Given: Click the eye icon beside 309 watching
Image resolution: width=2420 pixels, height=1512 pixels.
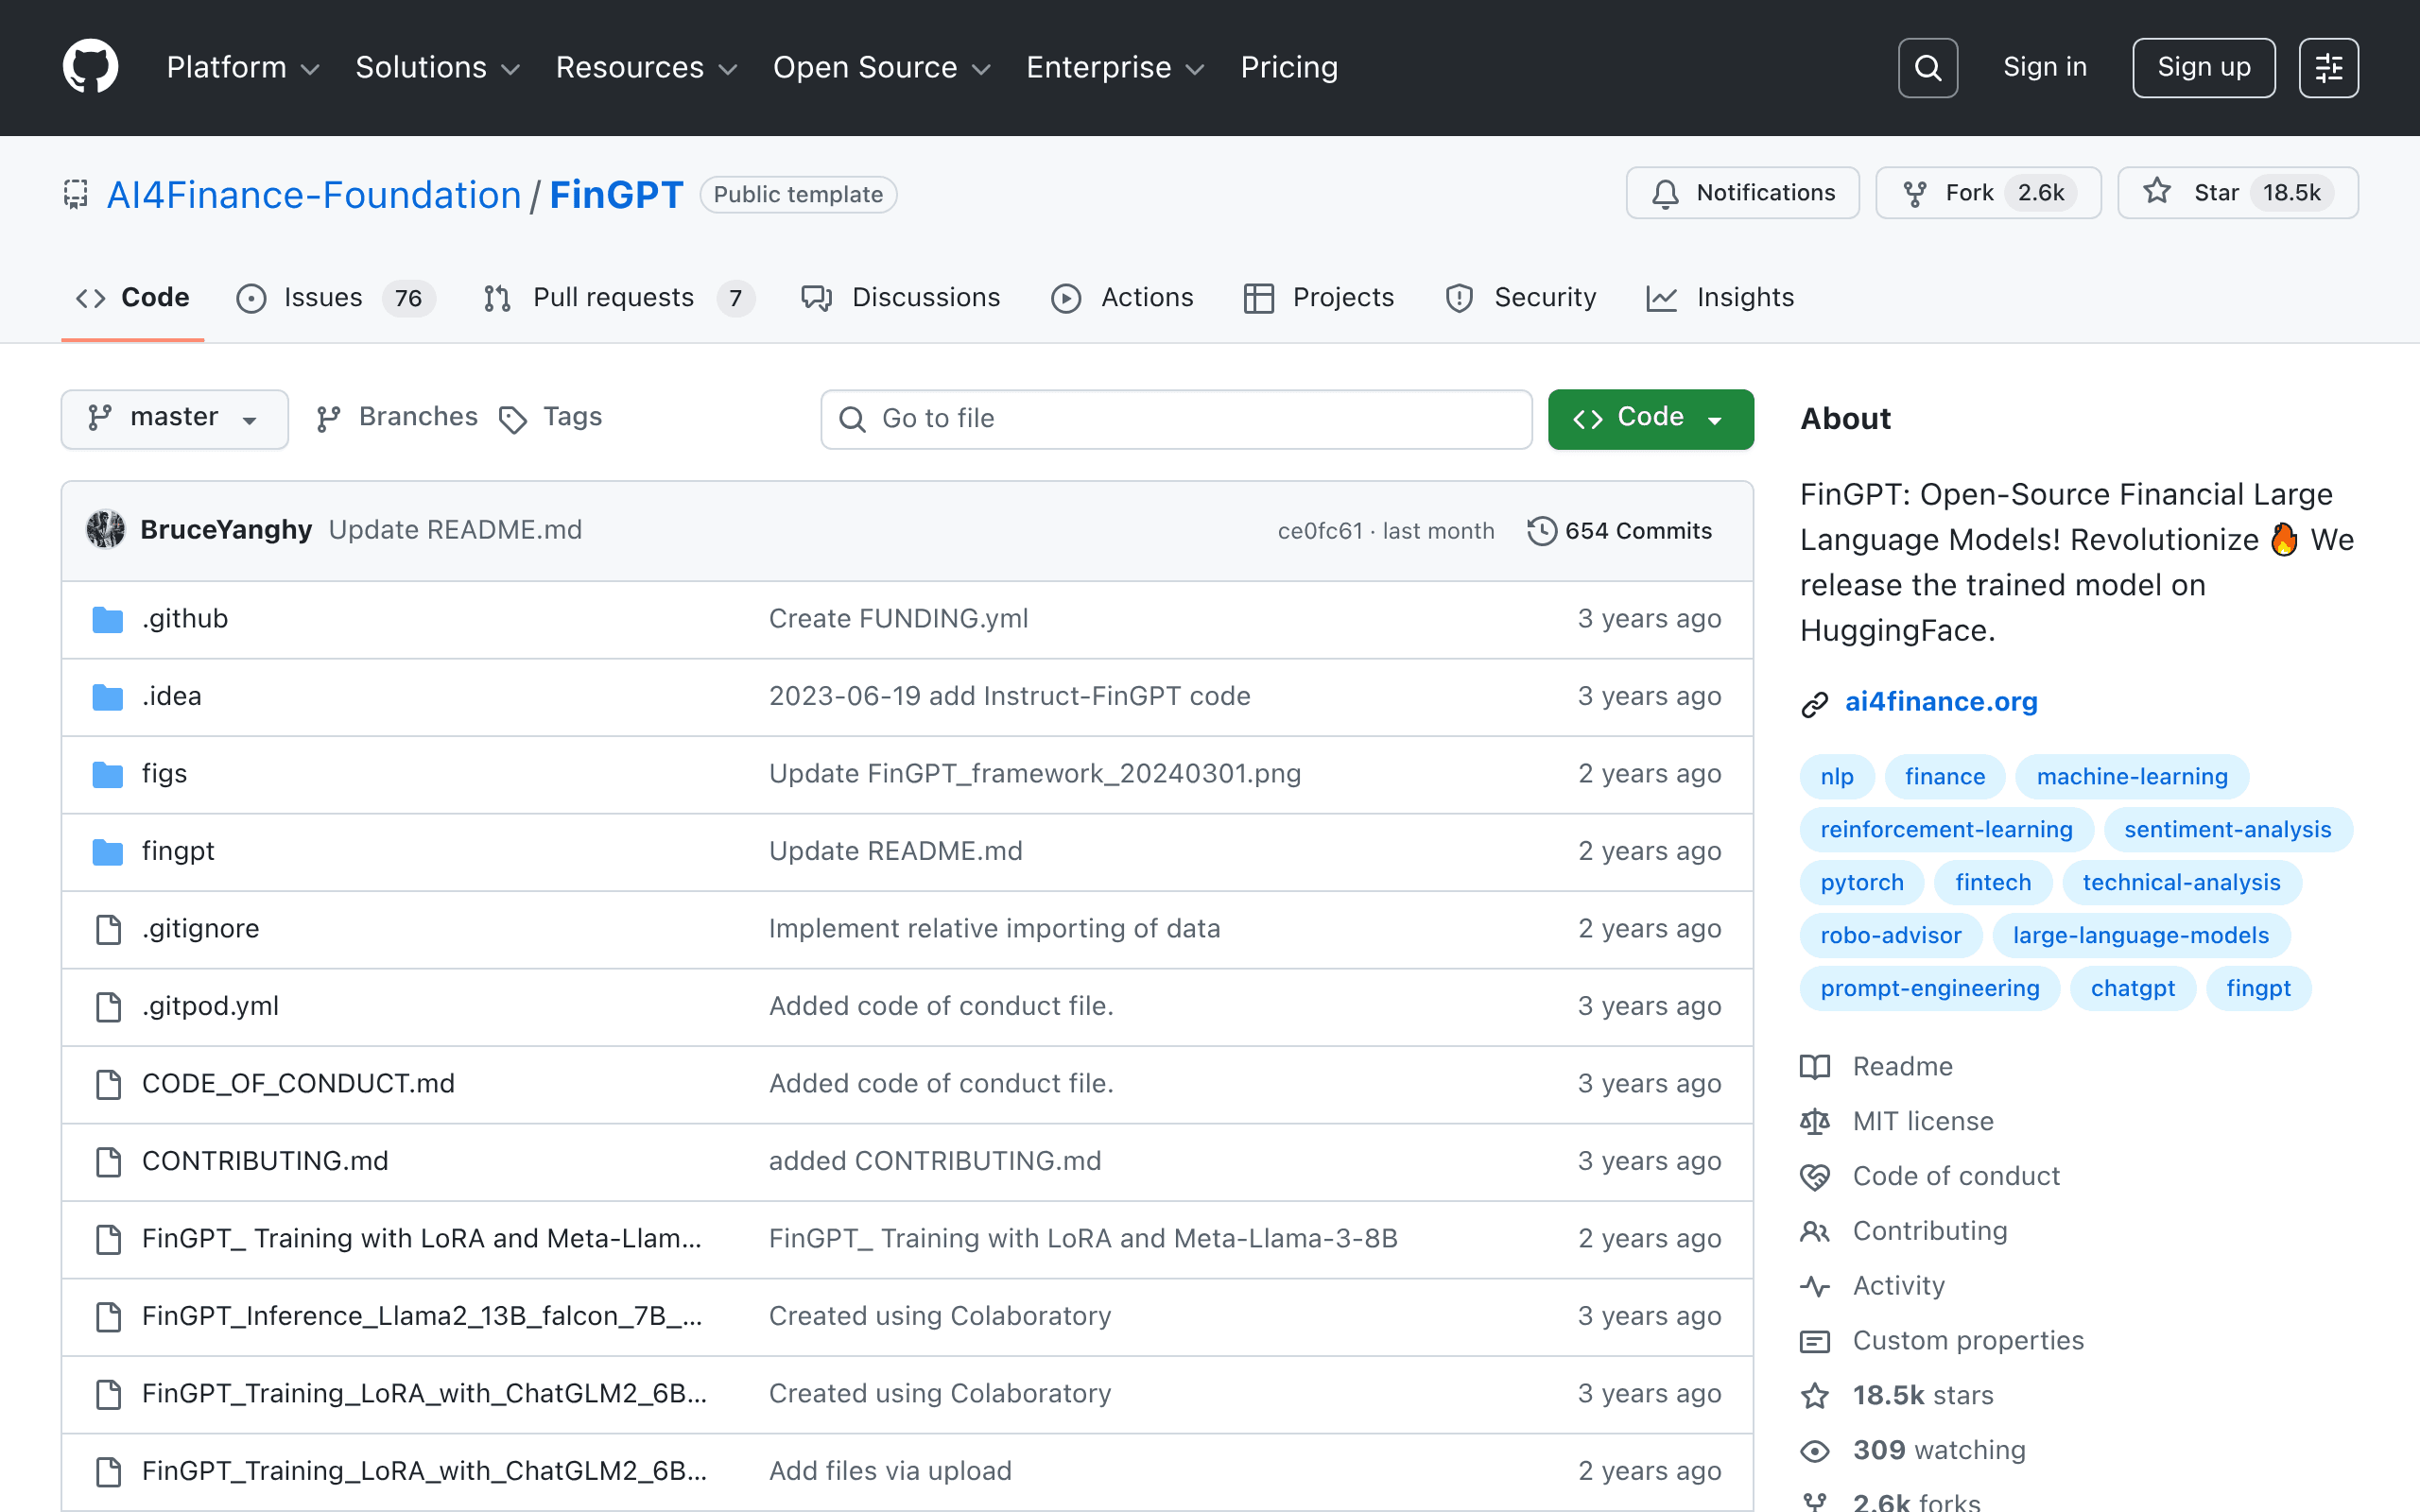Looking at the screenshot, I should pyautogui.click(x=1815, y=1451).
